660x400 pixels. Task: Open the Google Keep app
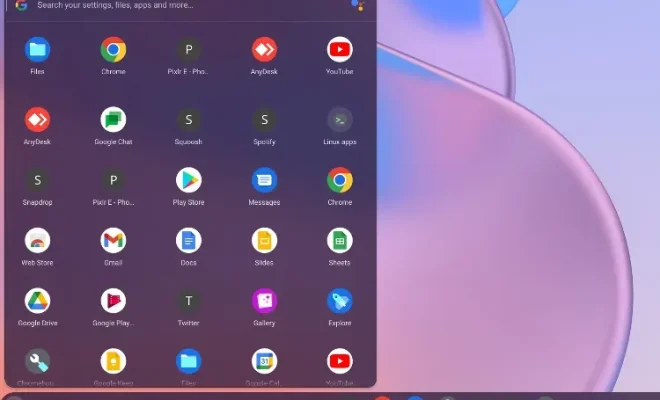113,361
